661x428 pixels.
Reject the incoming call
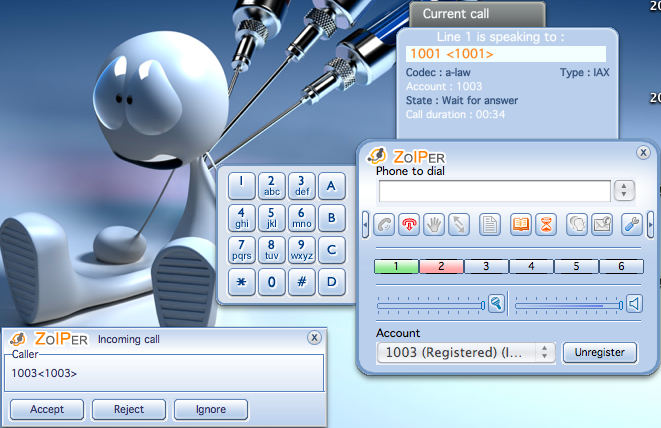[129, 409]
